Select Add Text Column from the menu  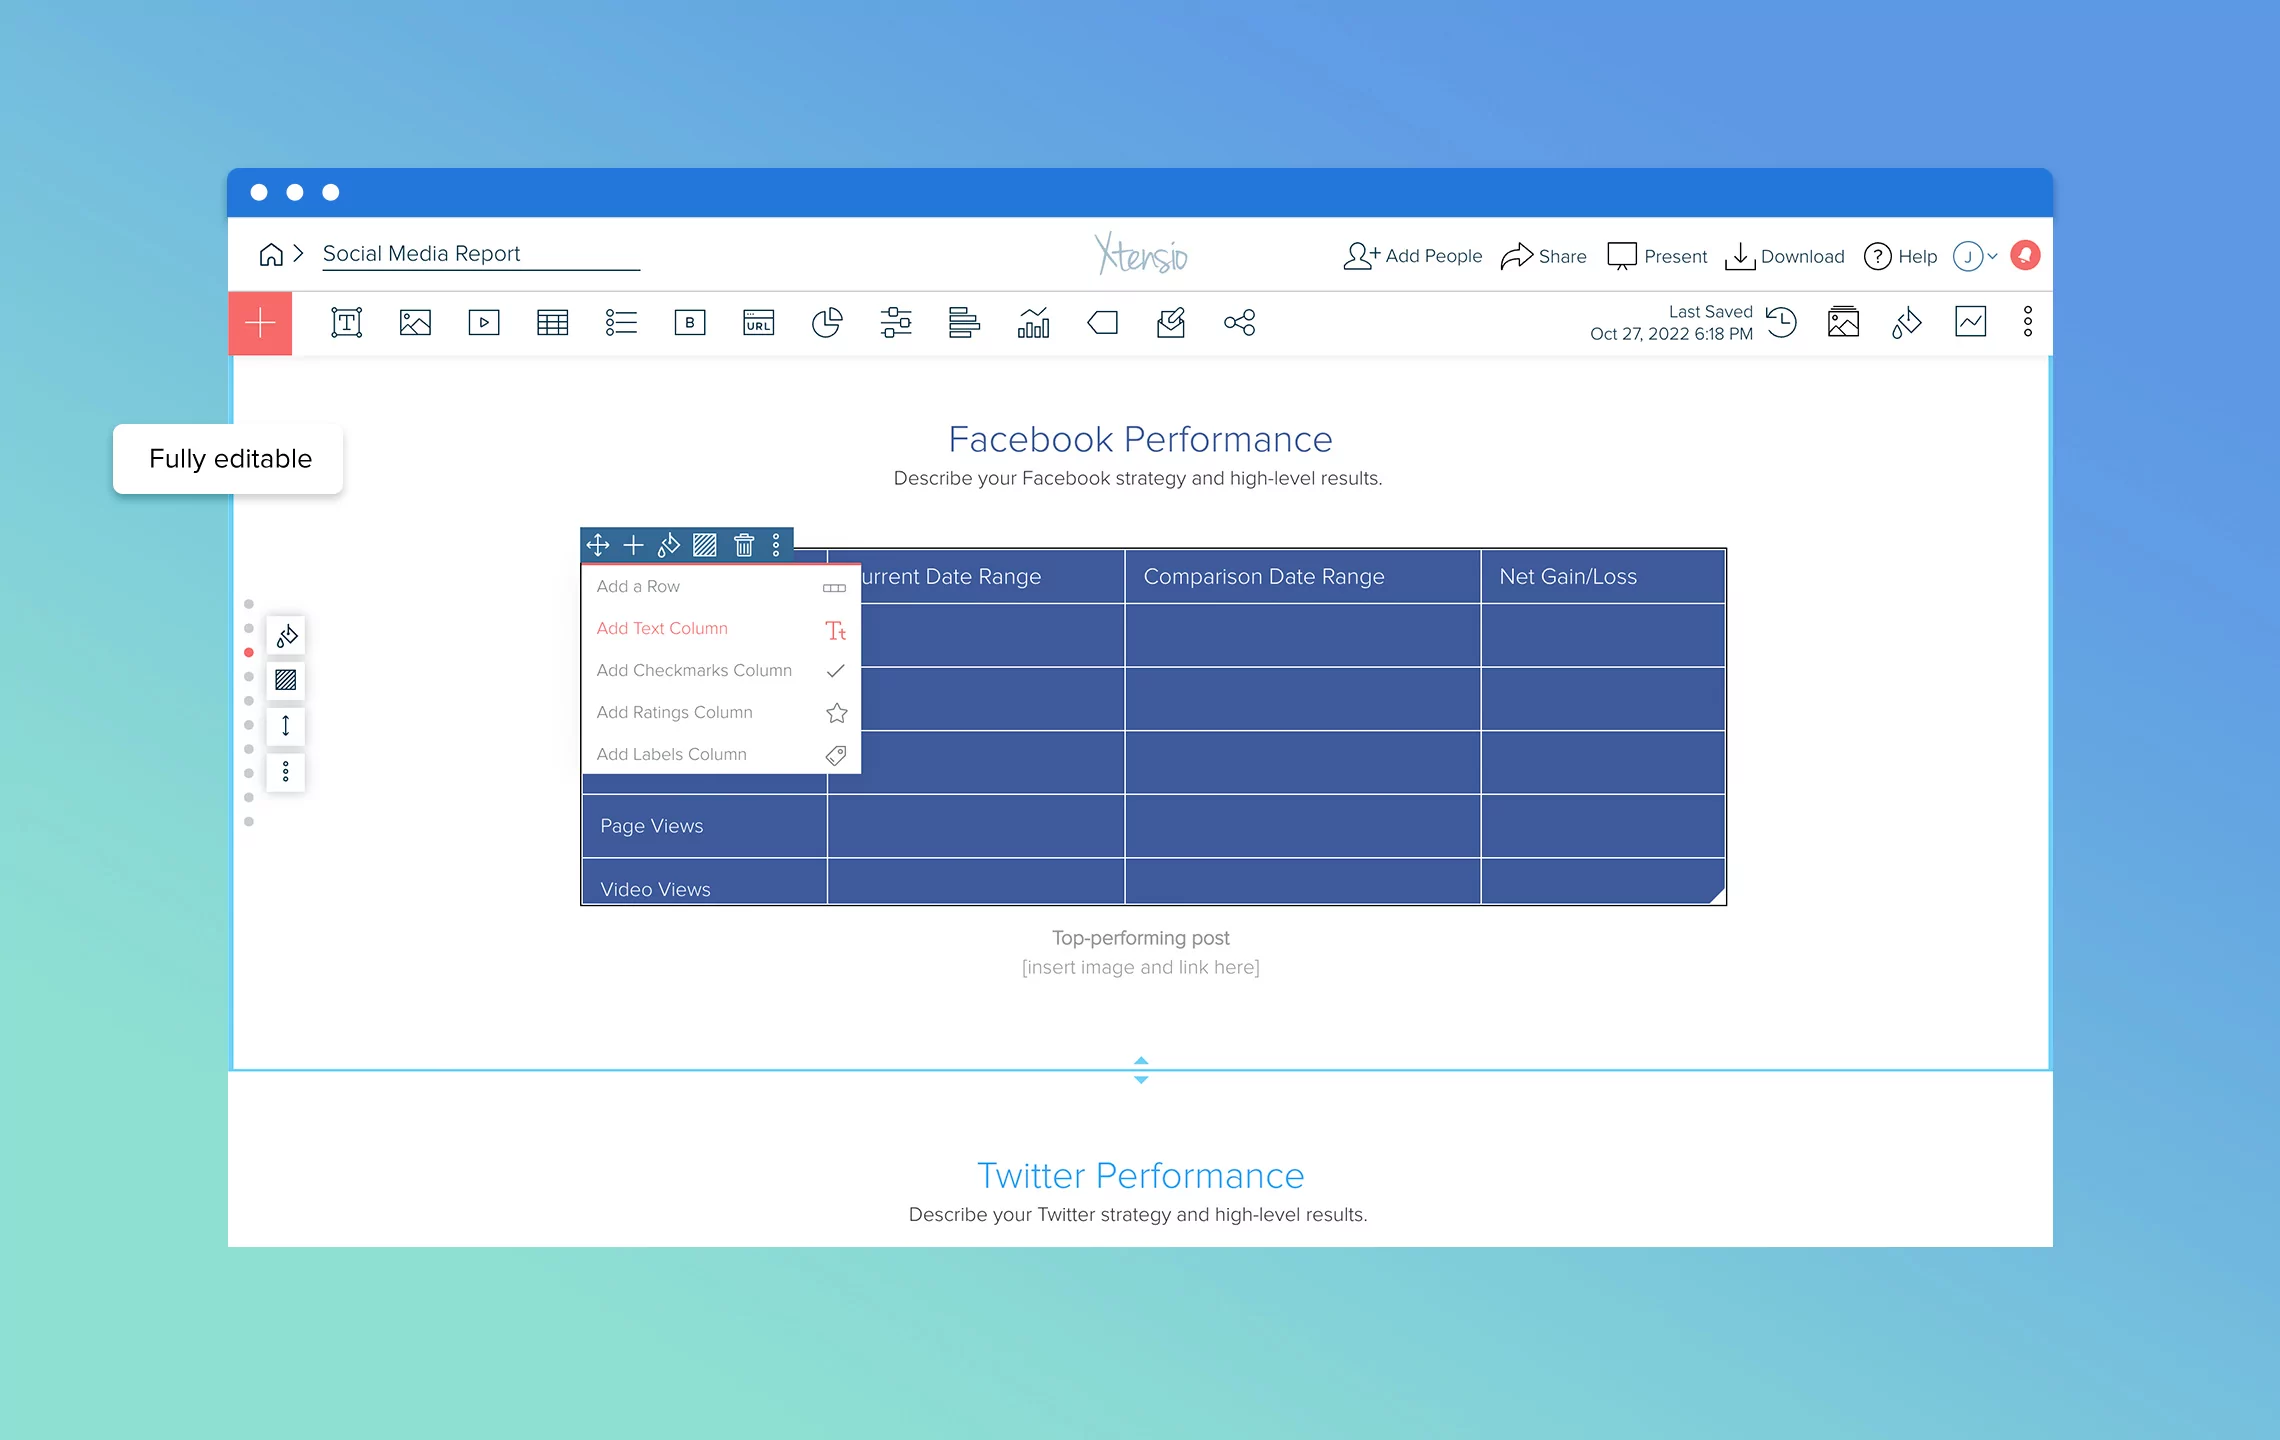click(x=662, y=628)
